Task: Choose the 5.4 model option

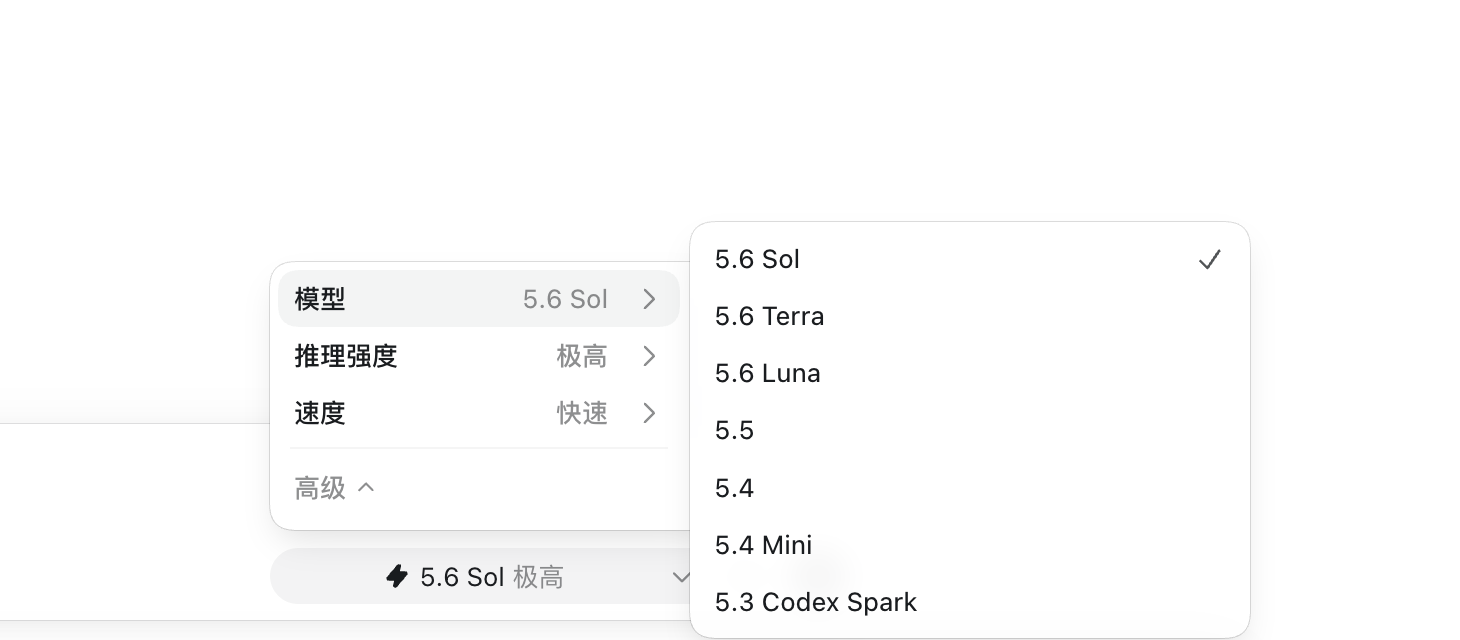Action: 970,488
